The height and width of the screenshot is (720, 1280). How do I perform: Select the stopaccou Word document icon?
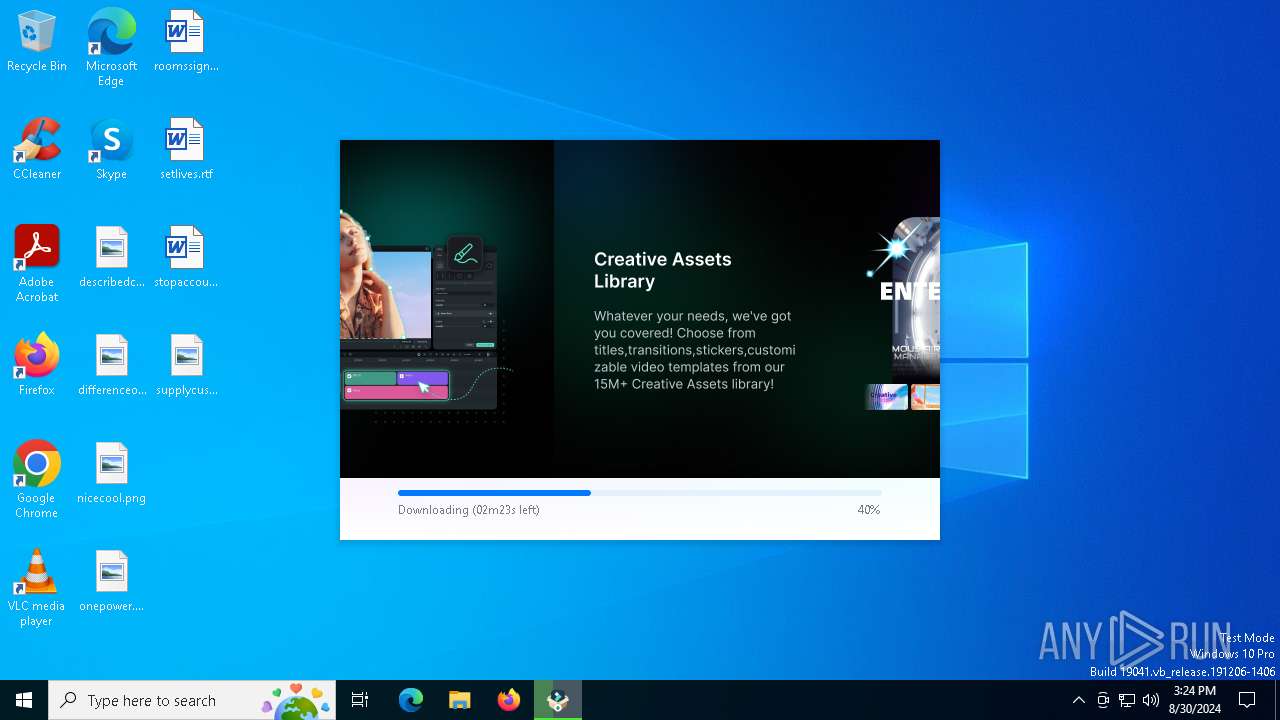(186, 258)
